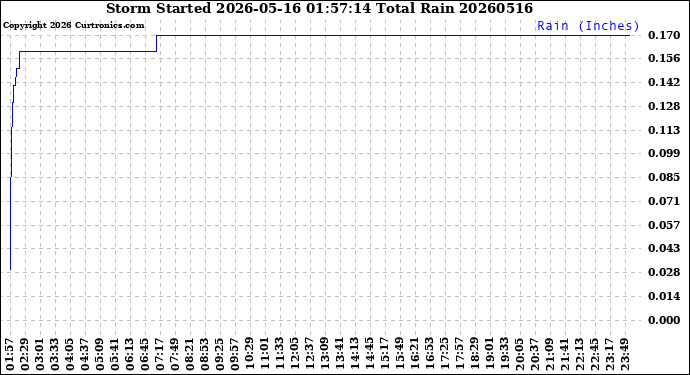
Task: Click the 0.028 y-axis value
Action: (664, 272)
